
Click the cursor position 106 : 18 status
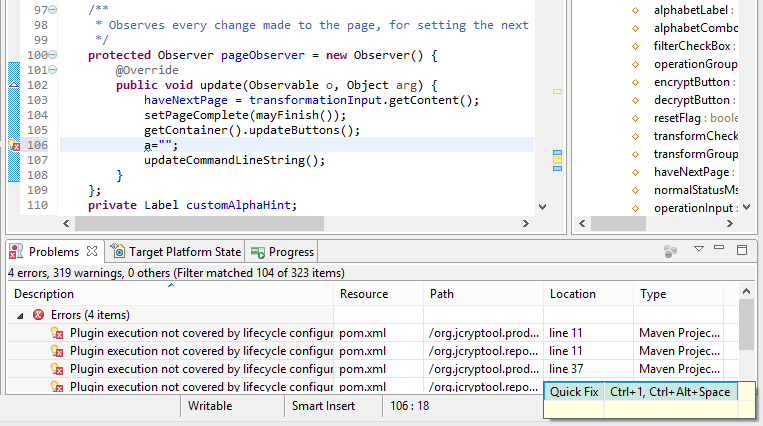pos(410,406)
